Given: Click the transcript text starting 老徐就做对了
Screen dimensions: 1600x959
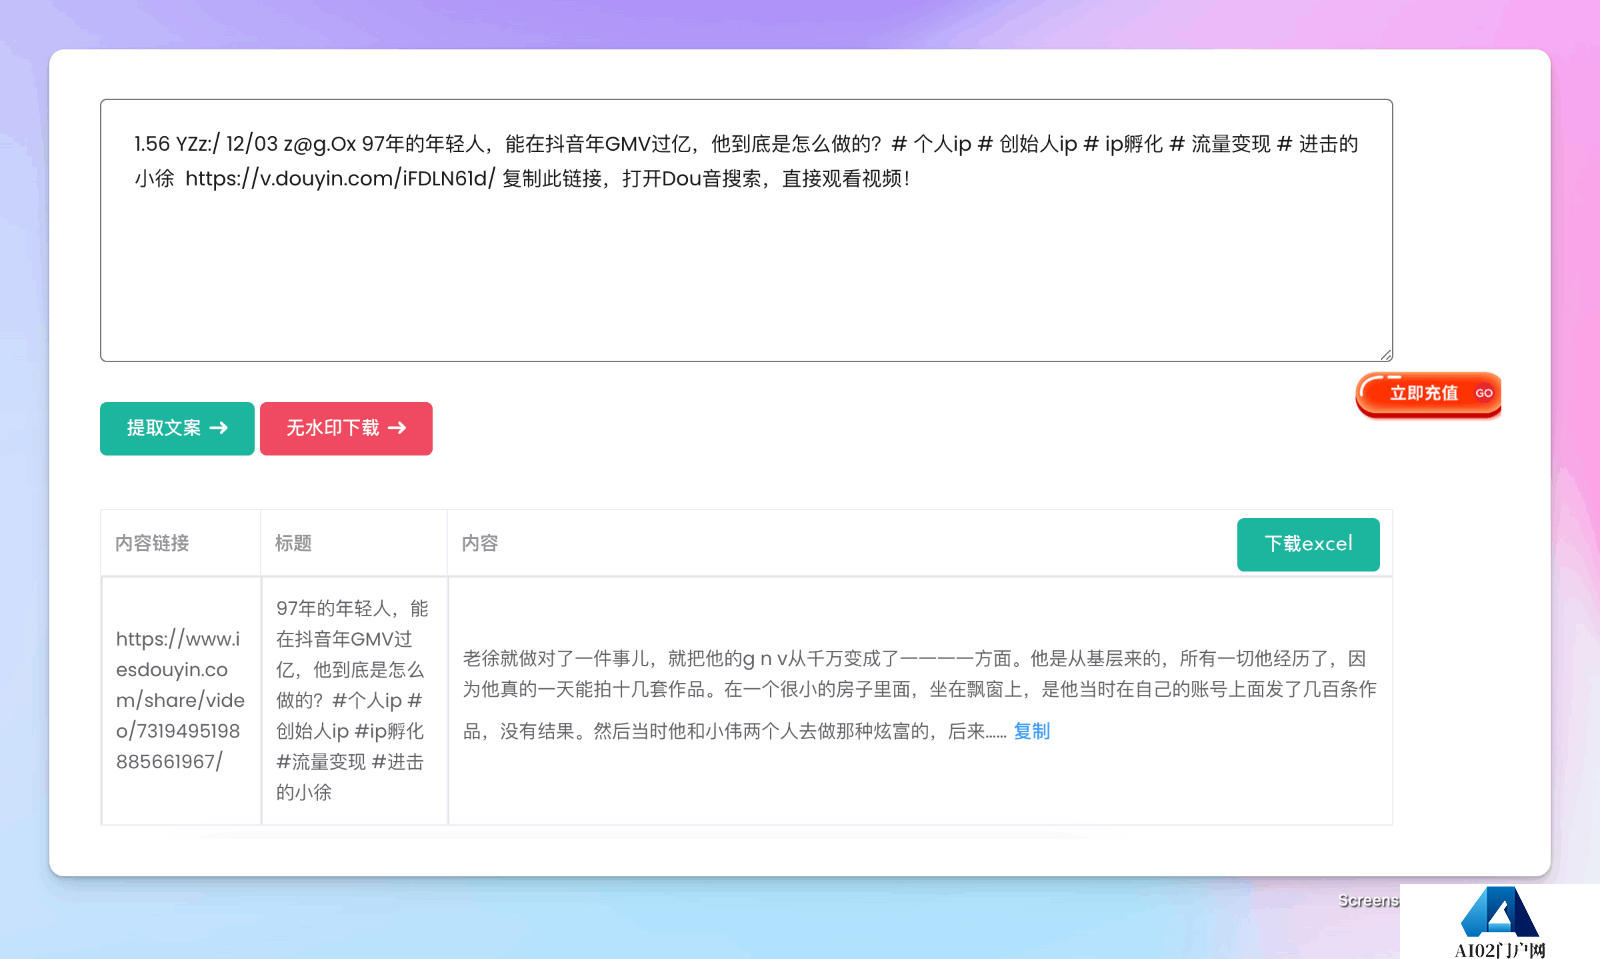Looking at the screenshot, I should point(920,694).
